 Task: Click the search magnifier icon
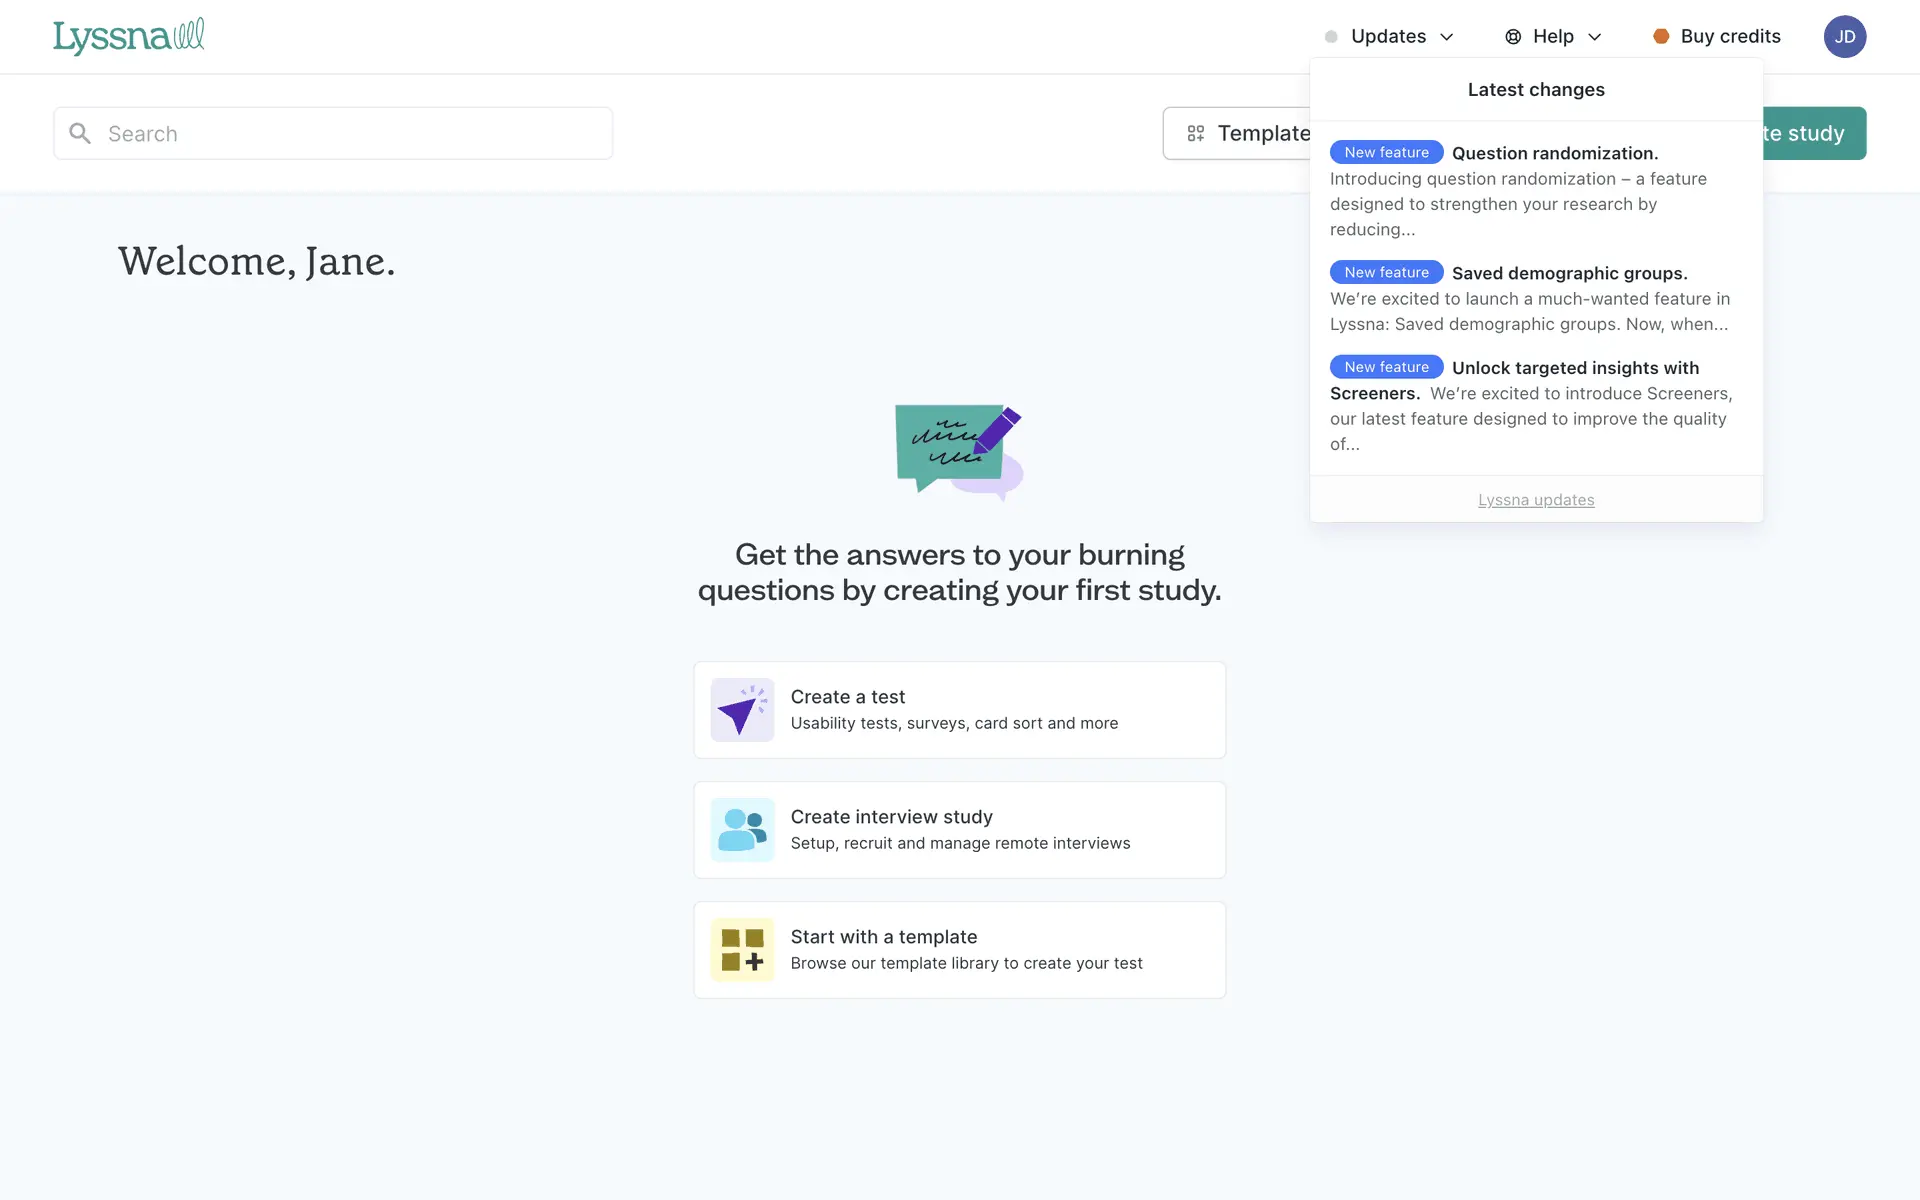80,133
